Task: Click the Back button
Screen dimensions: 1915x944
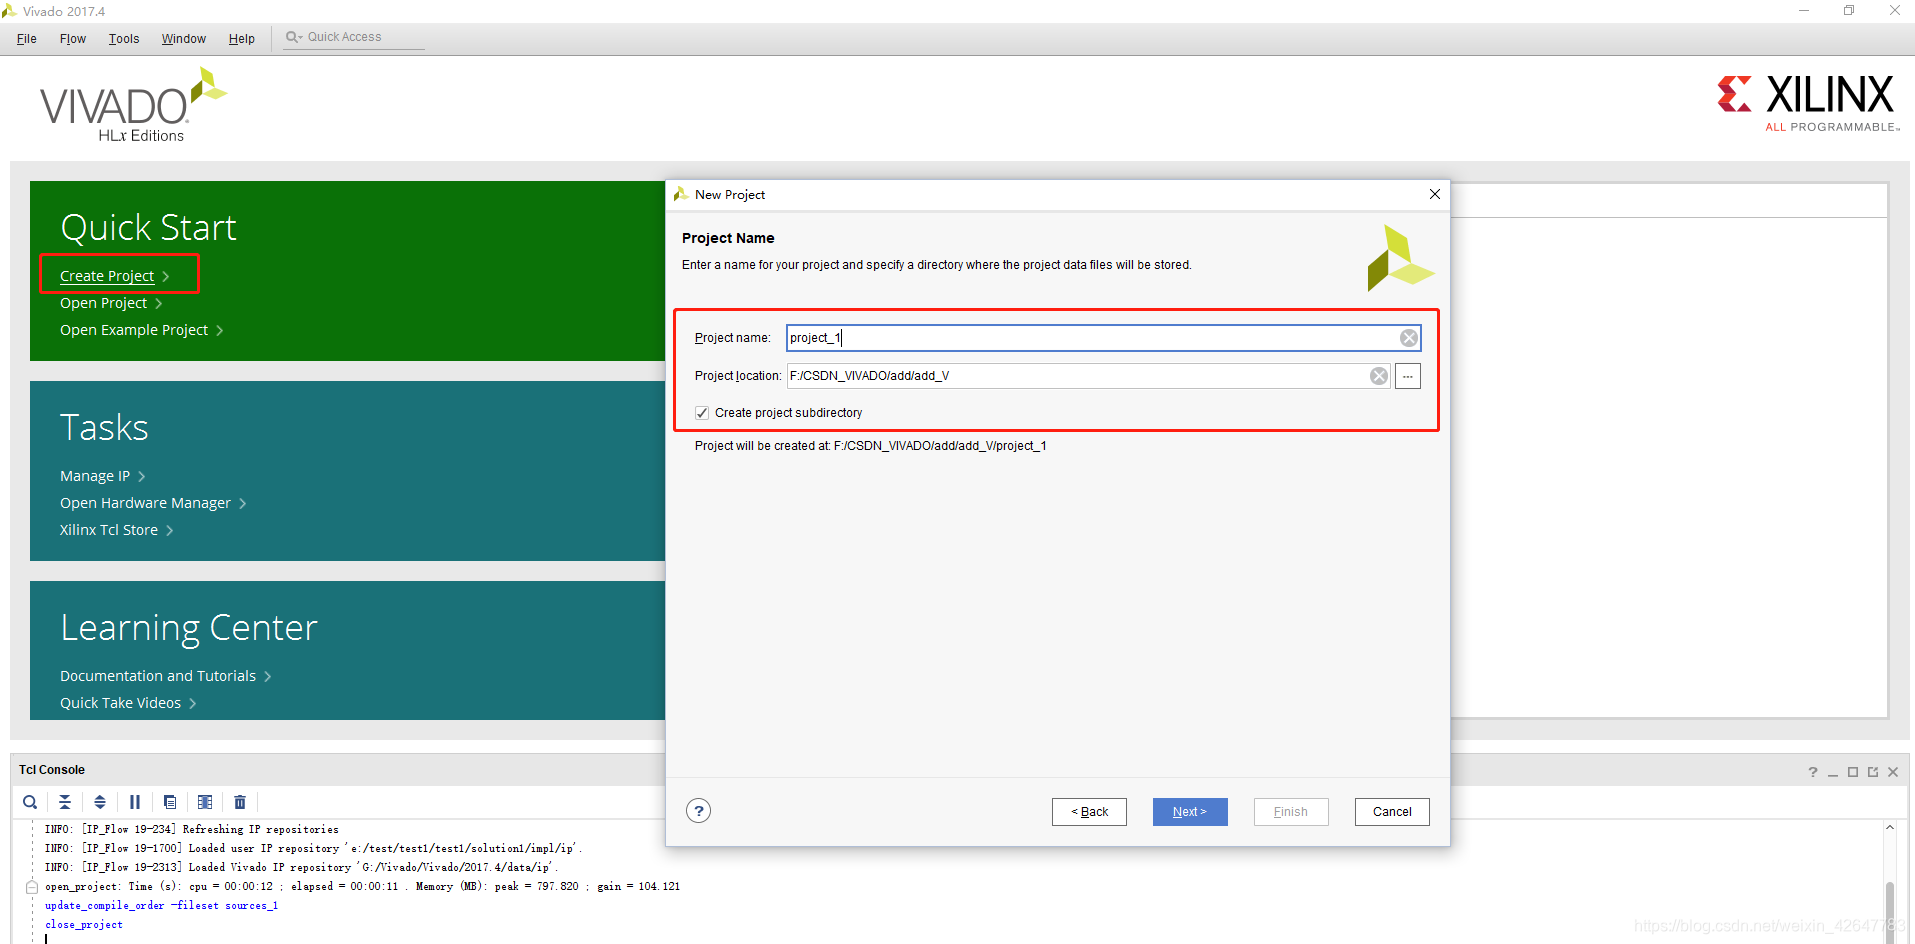Action: (1089, 812)
